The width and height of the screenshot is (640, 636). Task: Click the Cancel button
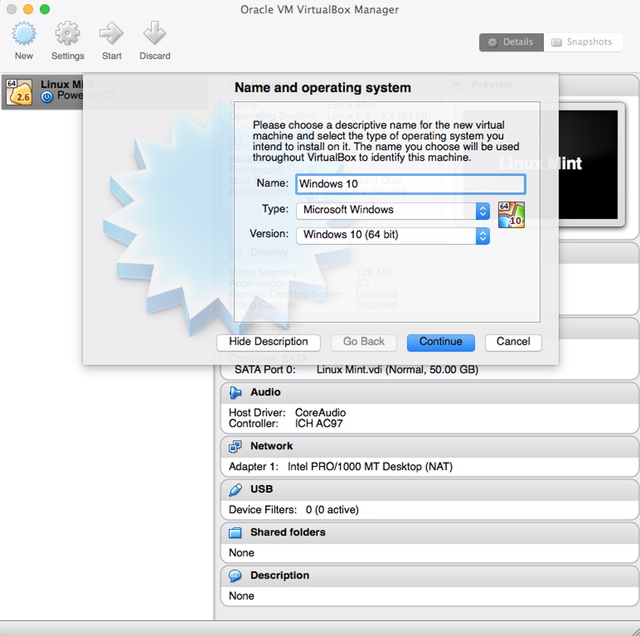point(513,342)
